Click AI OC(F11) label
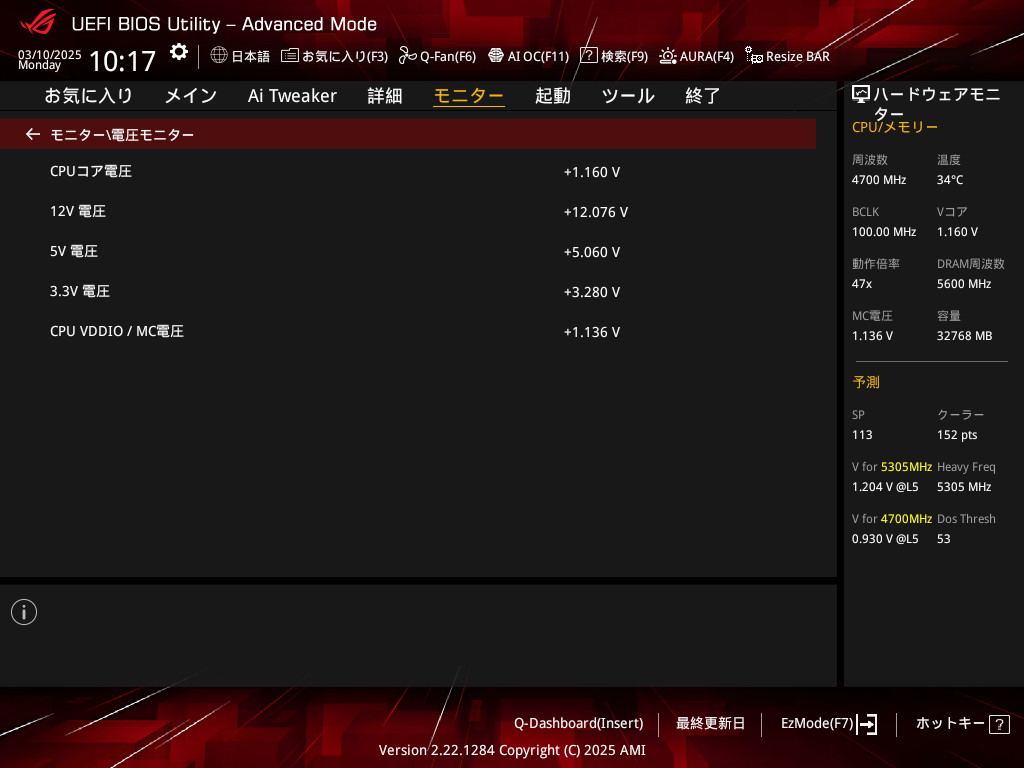This screenshot has height=768, width=1024. click(538, 56)
